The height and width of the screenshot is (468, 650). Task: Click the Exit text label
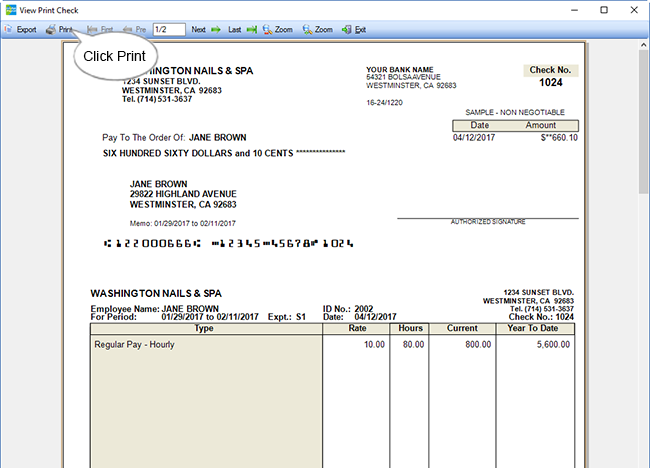[x=360, y=30]
